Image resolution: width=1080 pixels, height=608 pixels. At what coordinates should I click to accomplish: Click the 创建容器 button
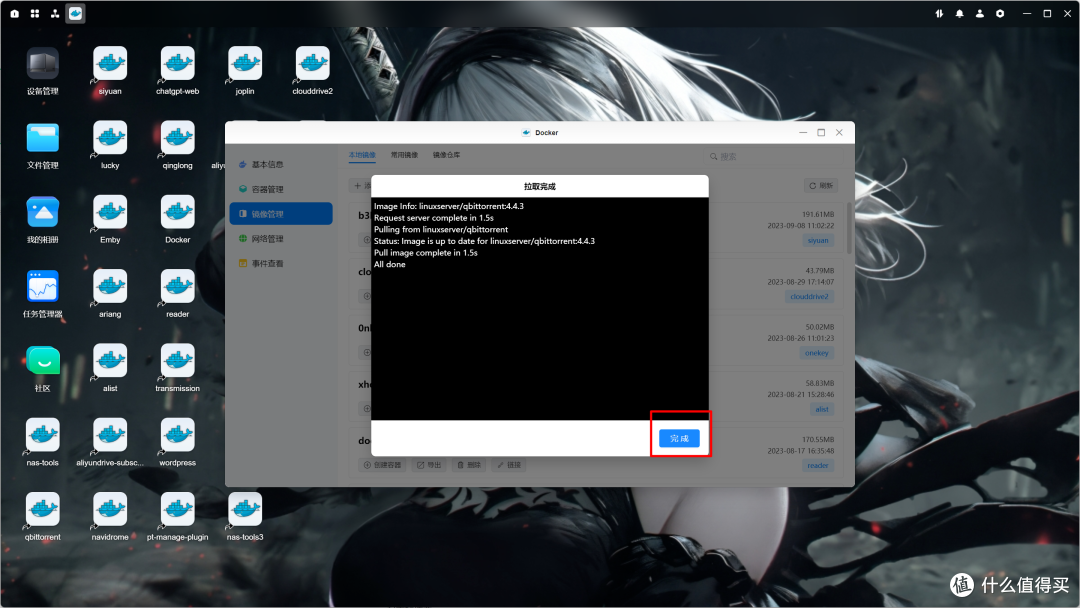click(x=383, y=465)
